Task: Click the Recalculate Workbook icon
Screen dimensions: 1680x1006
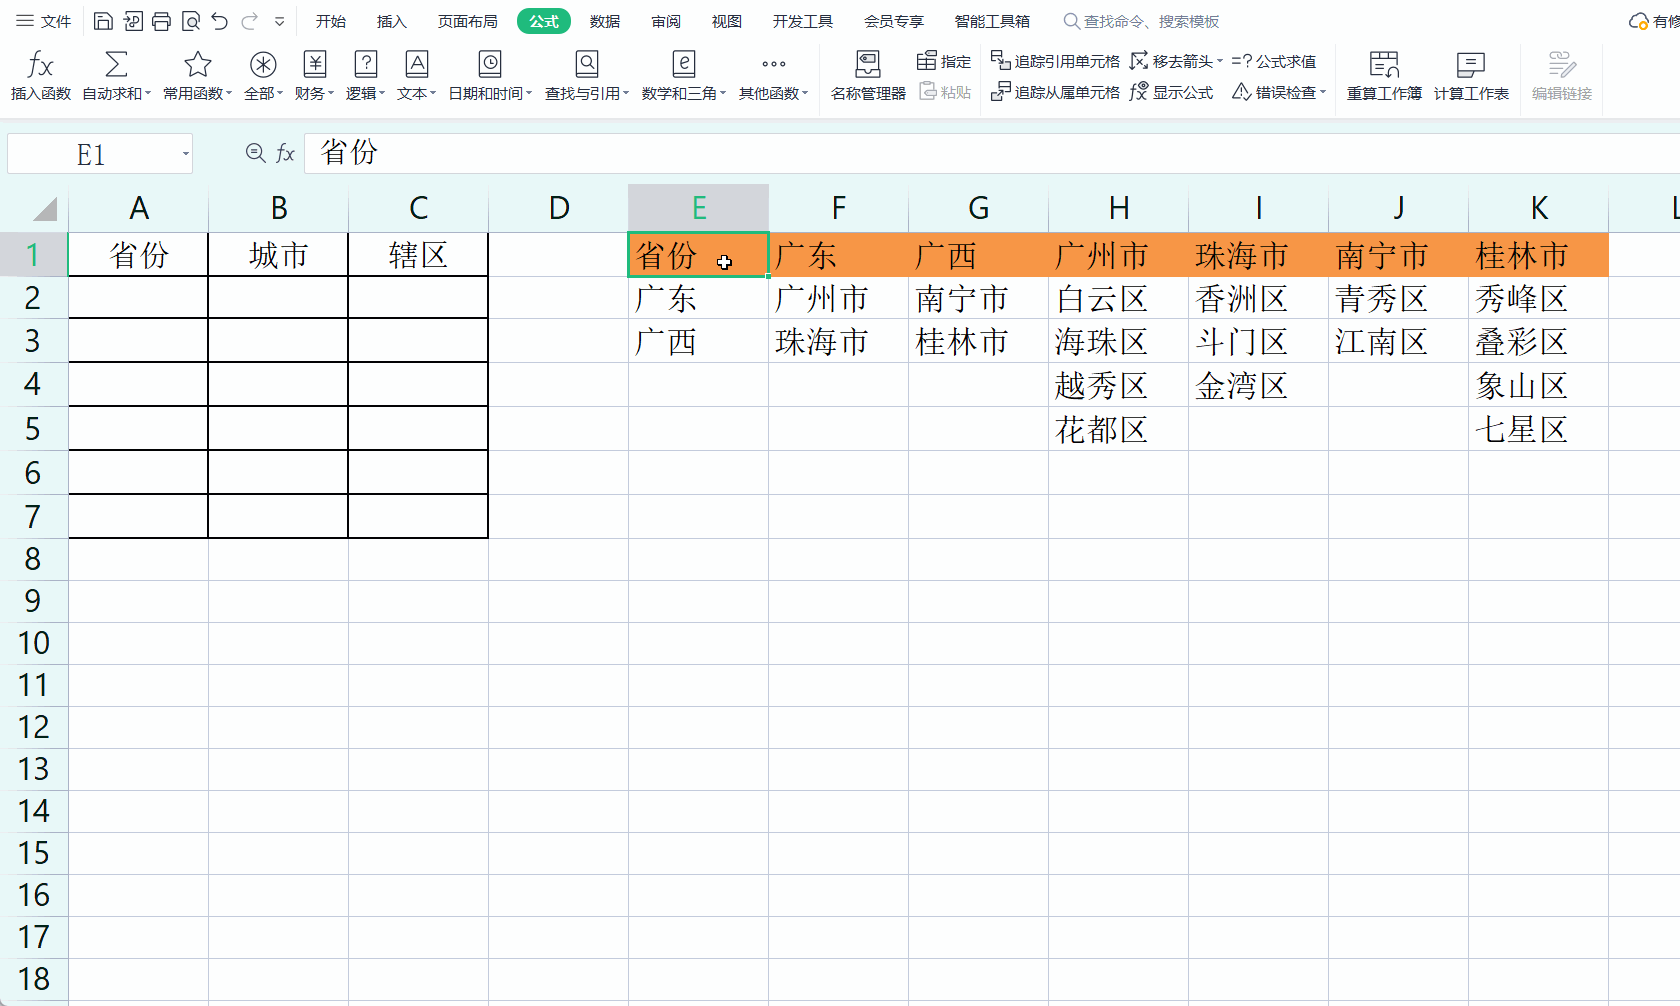Action: point(1384,65)
